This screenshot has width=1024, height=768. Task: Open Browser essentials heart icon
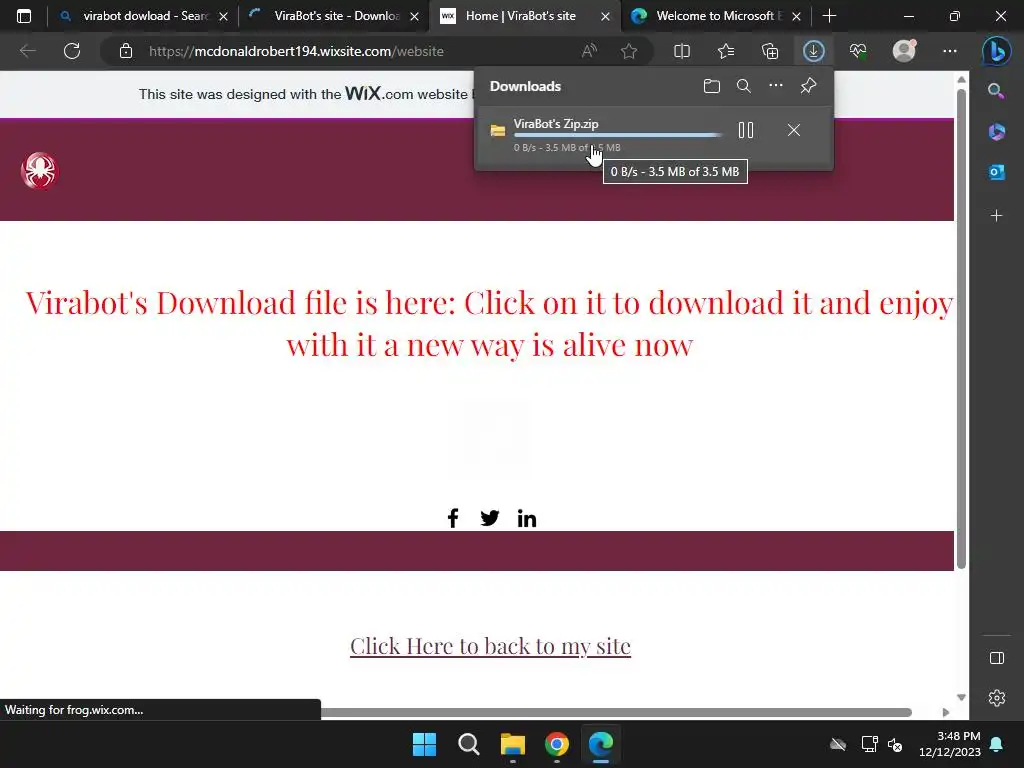pyautogui.click(x=858, y=51)
